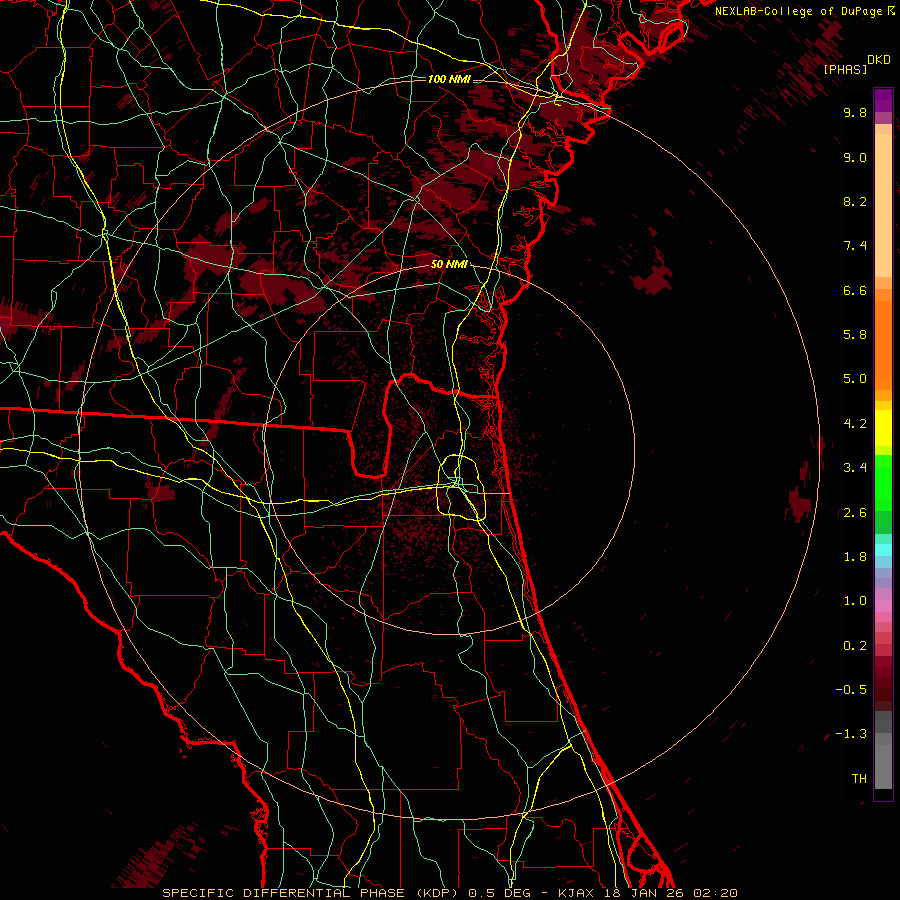This screenshot has width=900, height=900.
Task: Pick the bright green color bar segment
Action: 883,483
